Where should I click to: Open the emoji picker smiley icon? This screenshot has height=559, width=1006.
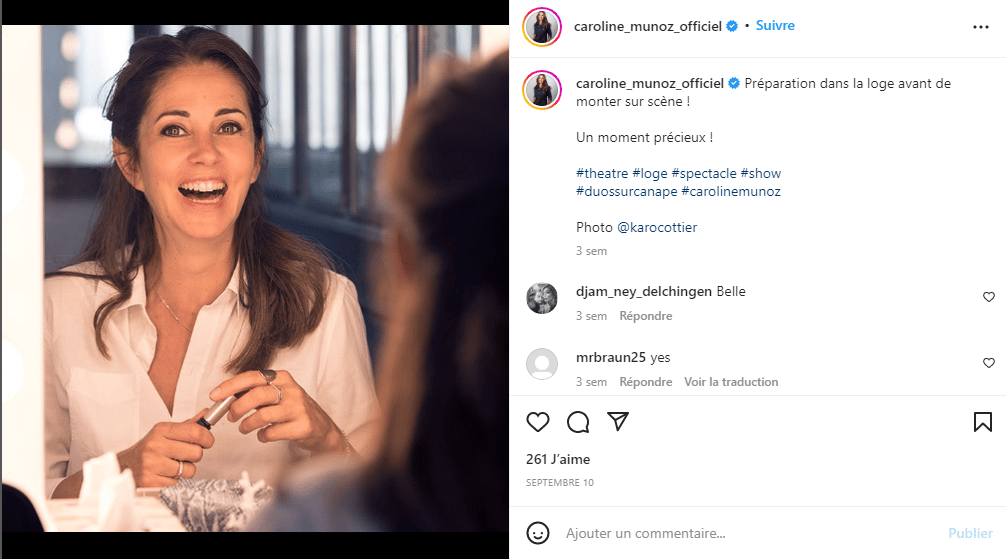point(538,533)
